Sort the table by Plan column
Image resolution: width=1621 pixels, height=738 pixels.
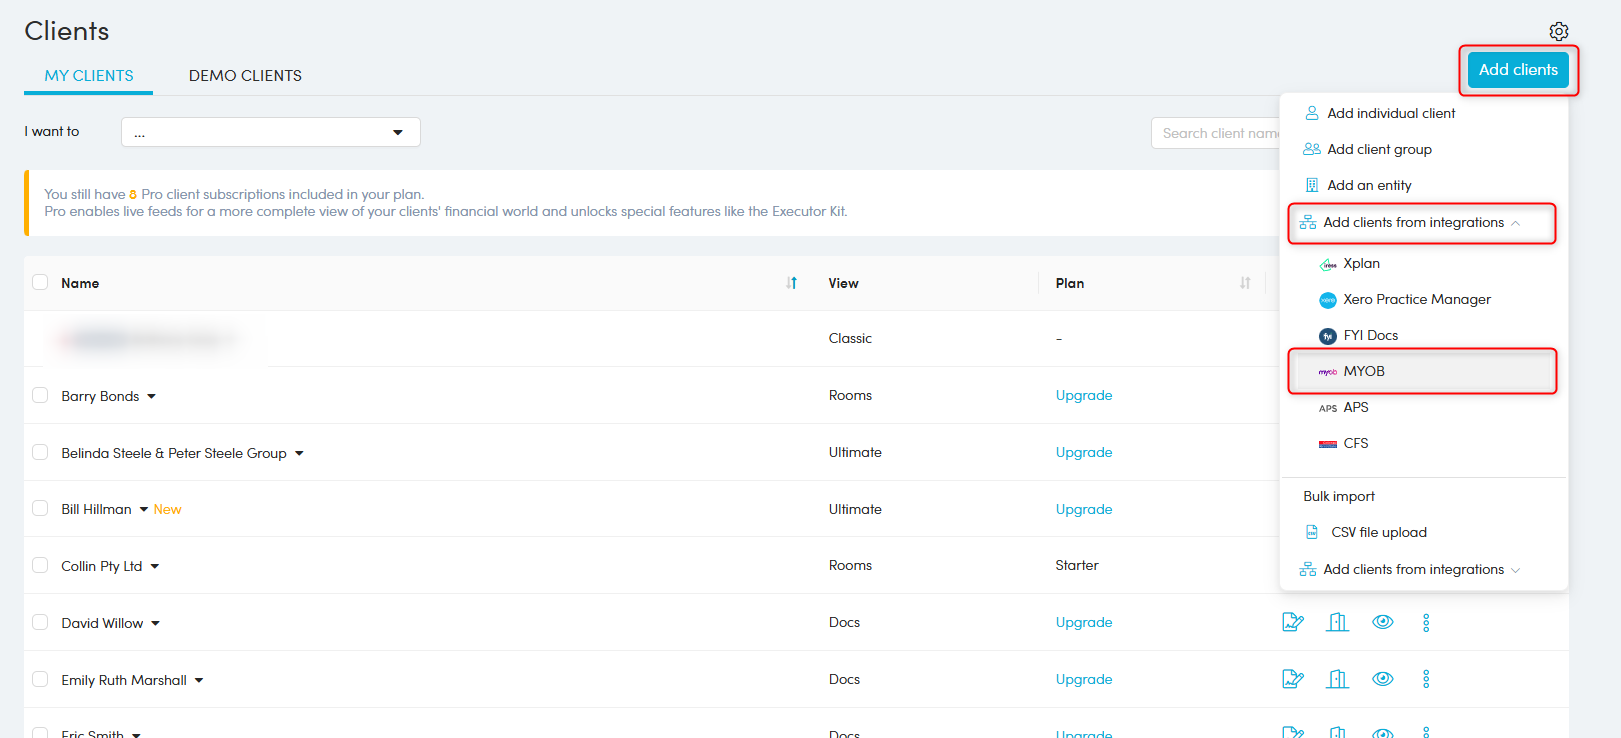coord(1244,283)
